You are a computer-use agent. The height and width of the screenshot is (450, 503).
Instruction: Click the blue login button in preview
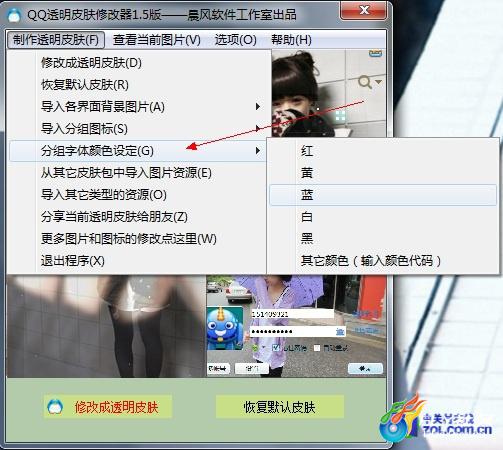pos(365,369)
